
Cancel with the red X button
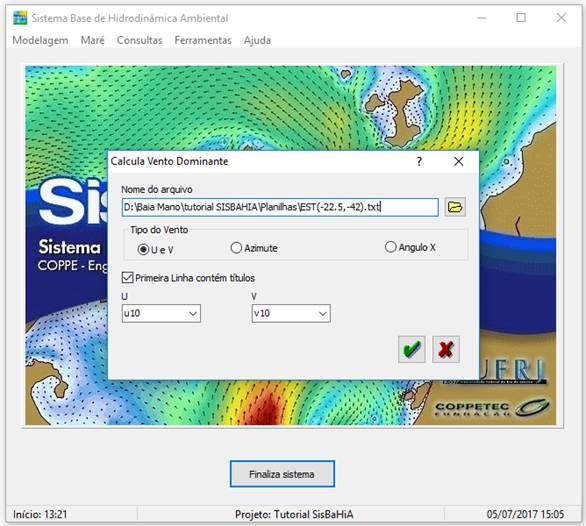pyautogui.click(x=446, y=349)
